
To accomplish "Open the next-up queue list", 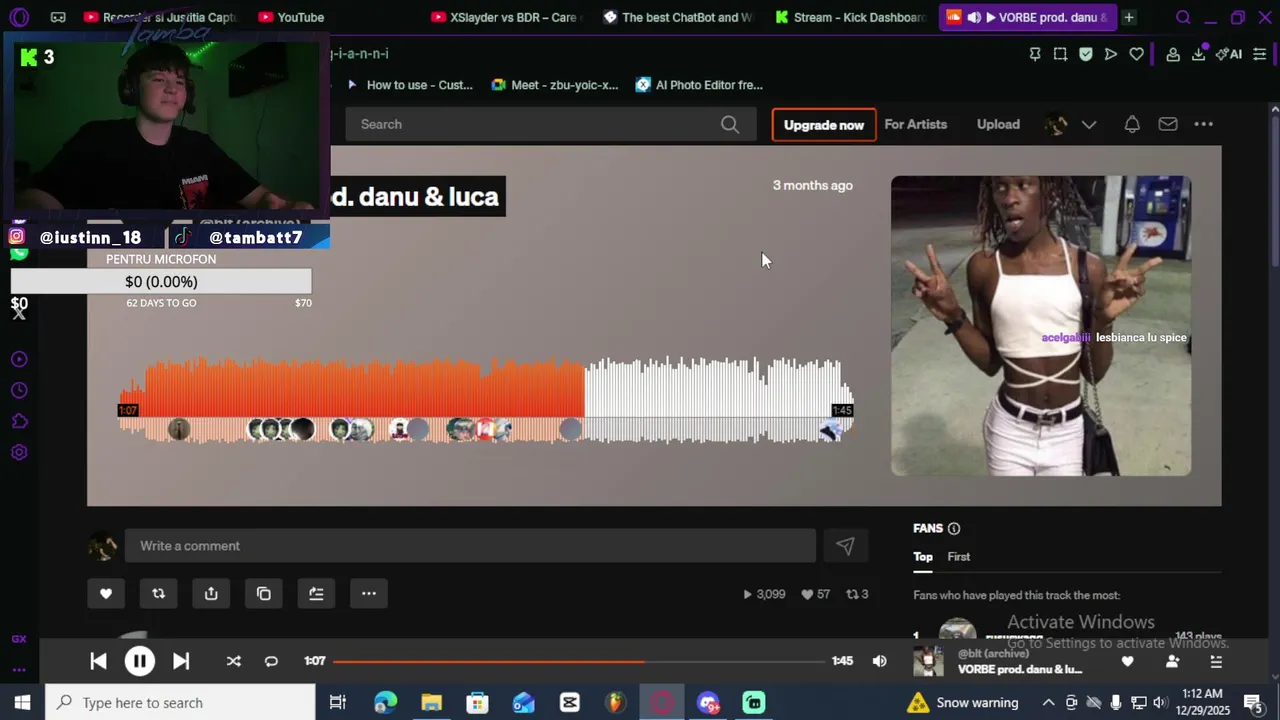I will pos(1216,662).
